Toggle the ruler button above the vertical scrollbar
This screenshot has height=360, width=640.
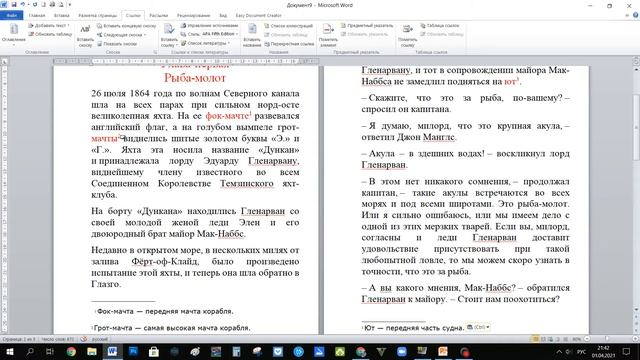636,61
